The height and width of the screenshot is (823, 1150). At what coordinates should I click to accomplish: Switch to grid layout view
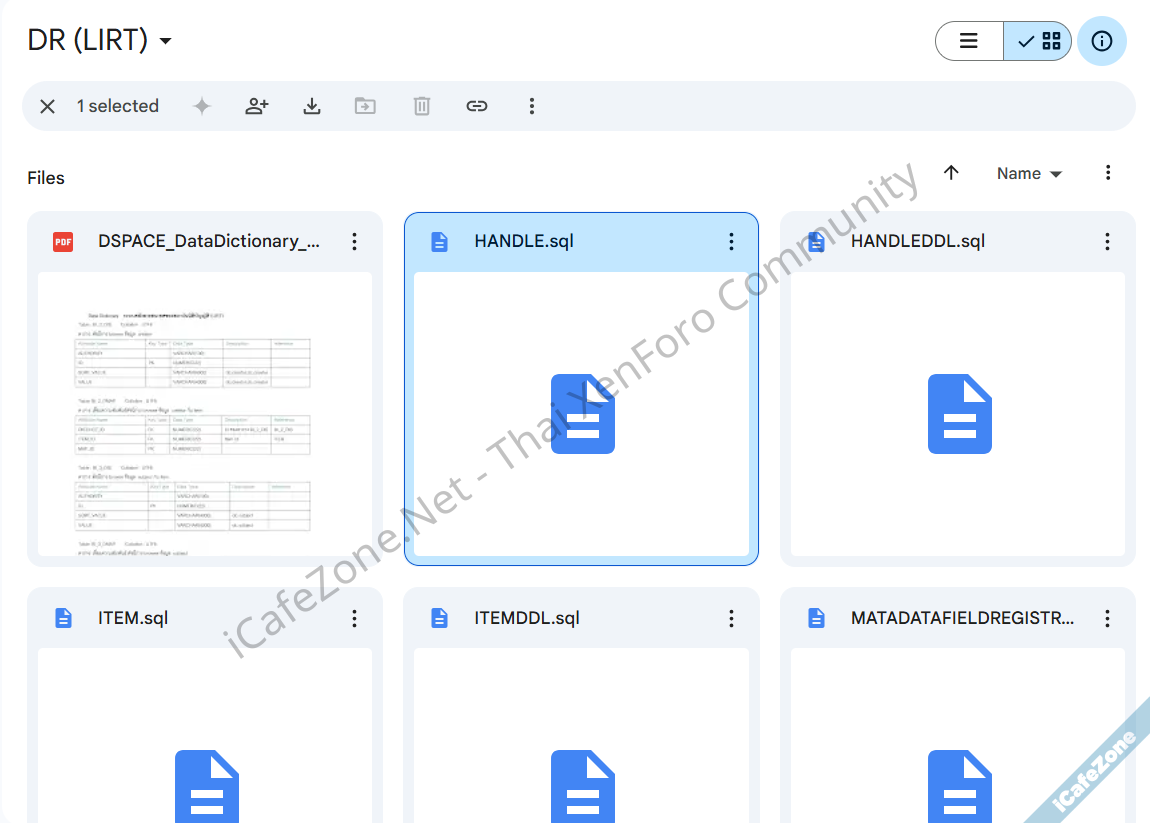(x=1038, y=41)
